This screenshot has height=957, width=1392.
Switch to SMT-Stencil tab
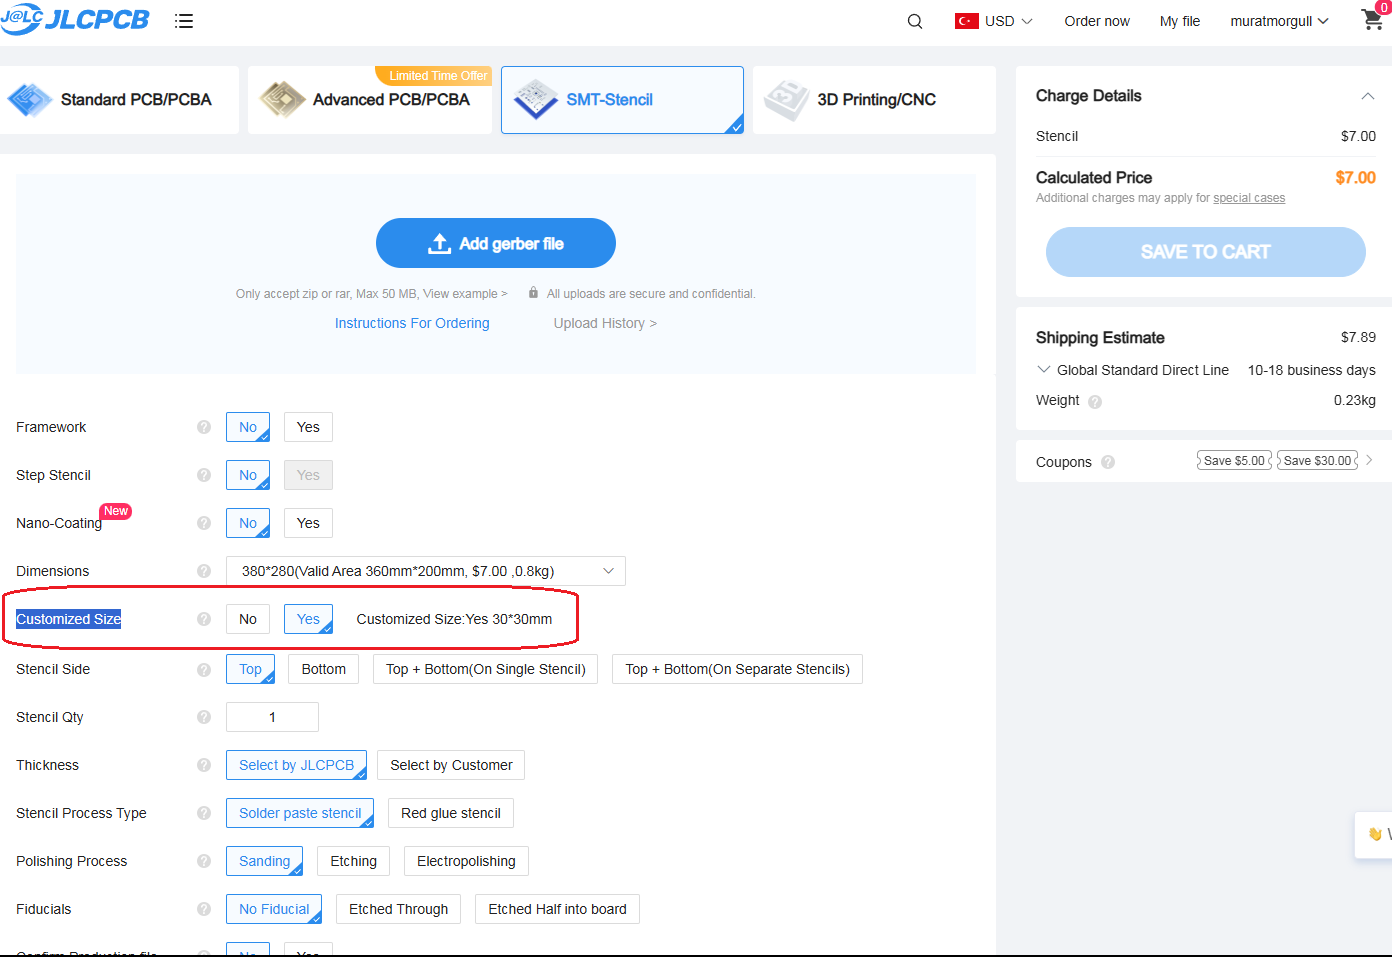tap(622, 100)
